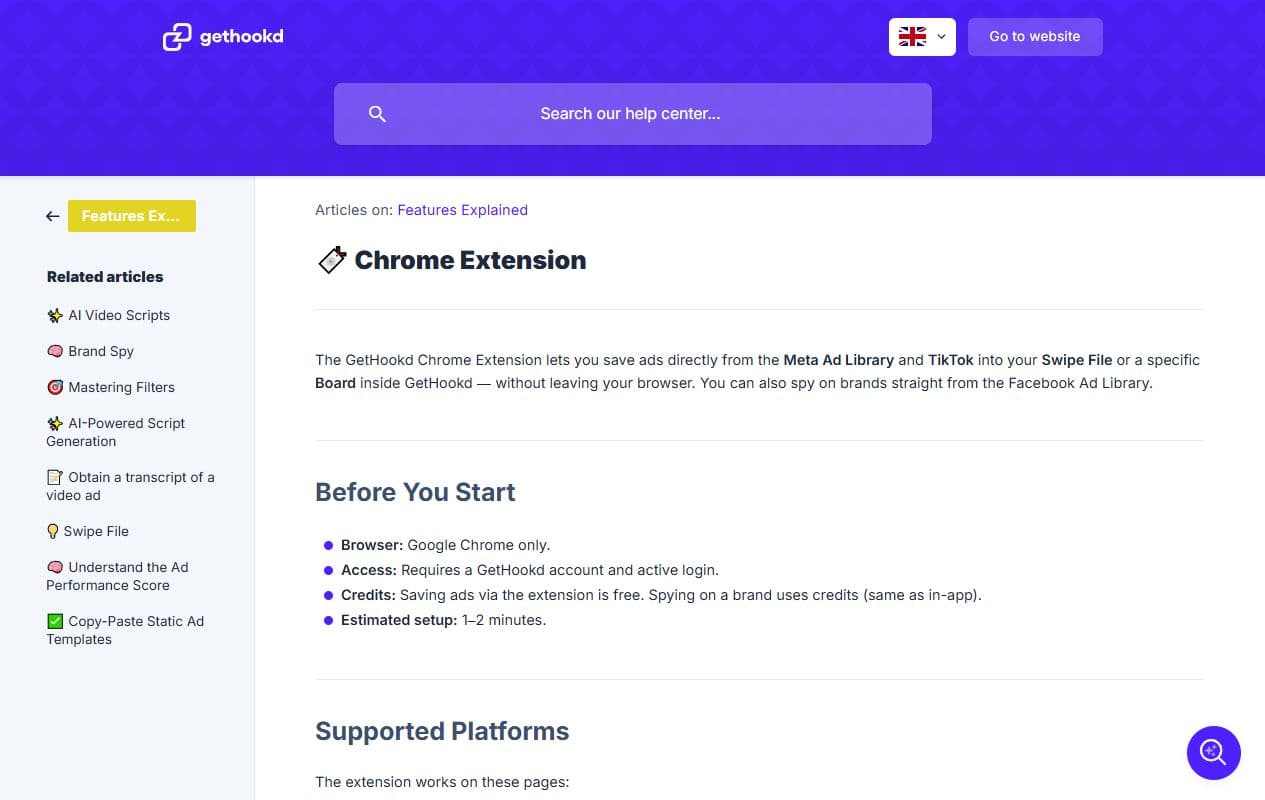This screenshot has height=800, width=1265.
Task: Click the Chrome Extension heading
Action: click(x=470, y=260)
